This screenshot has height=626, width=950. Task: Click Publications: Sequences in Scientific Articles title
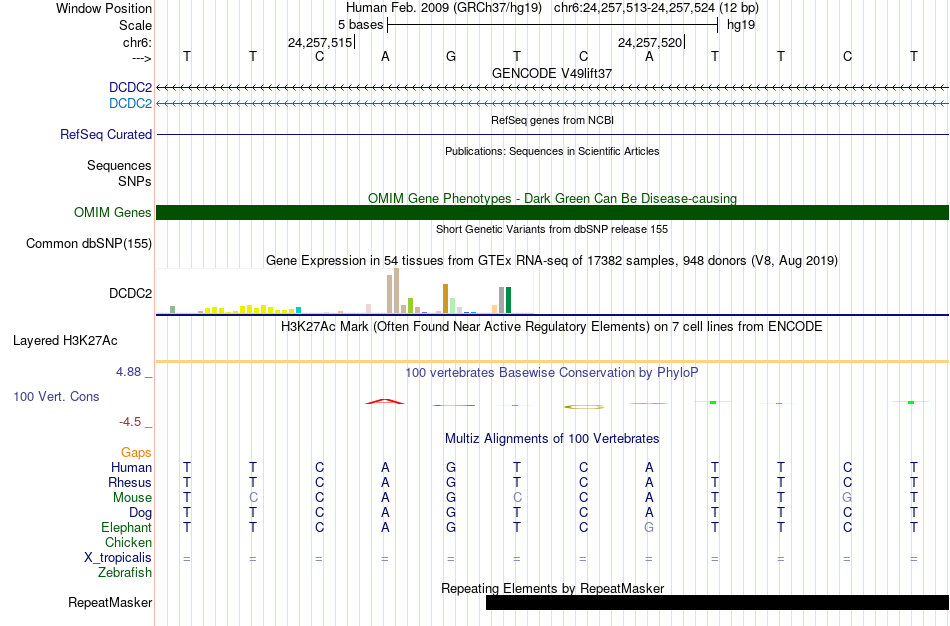click(552, 151)
